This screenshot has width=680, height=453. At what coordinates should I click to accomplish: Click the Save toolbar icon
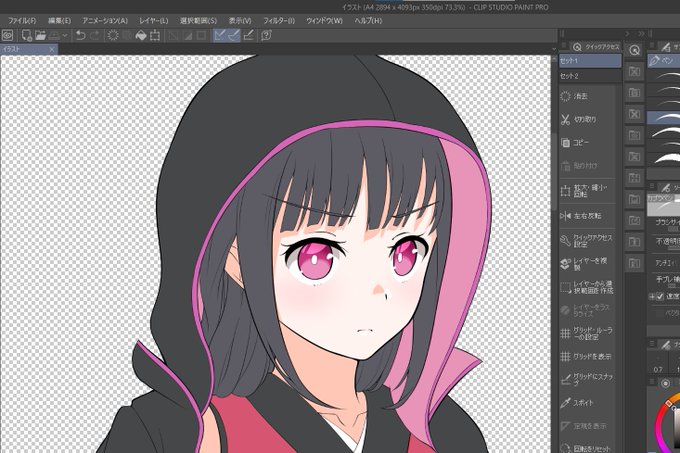pos(54,36)
